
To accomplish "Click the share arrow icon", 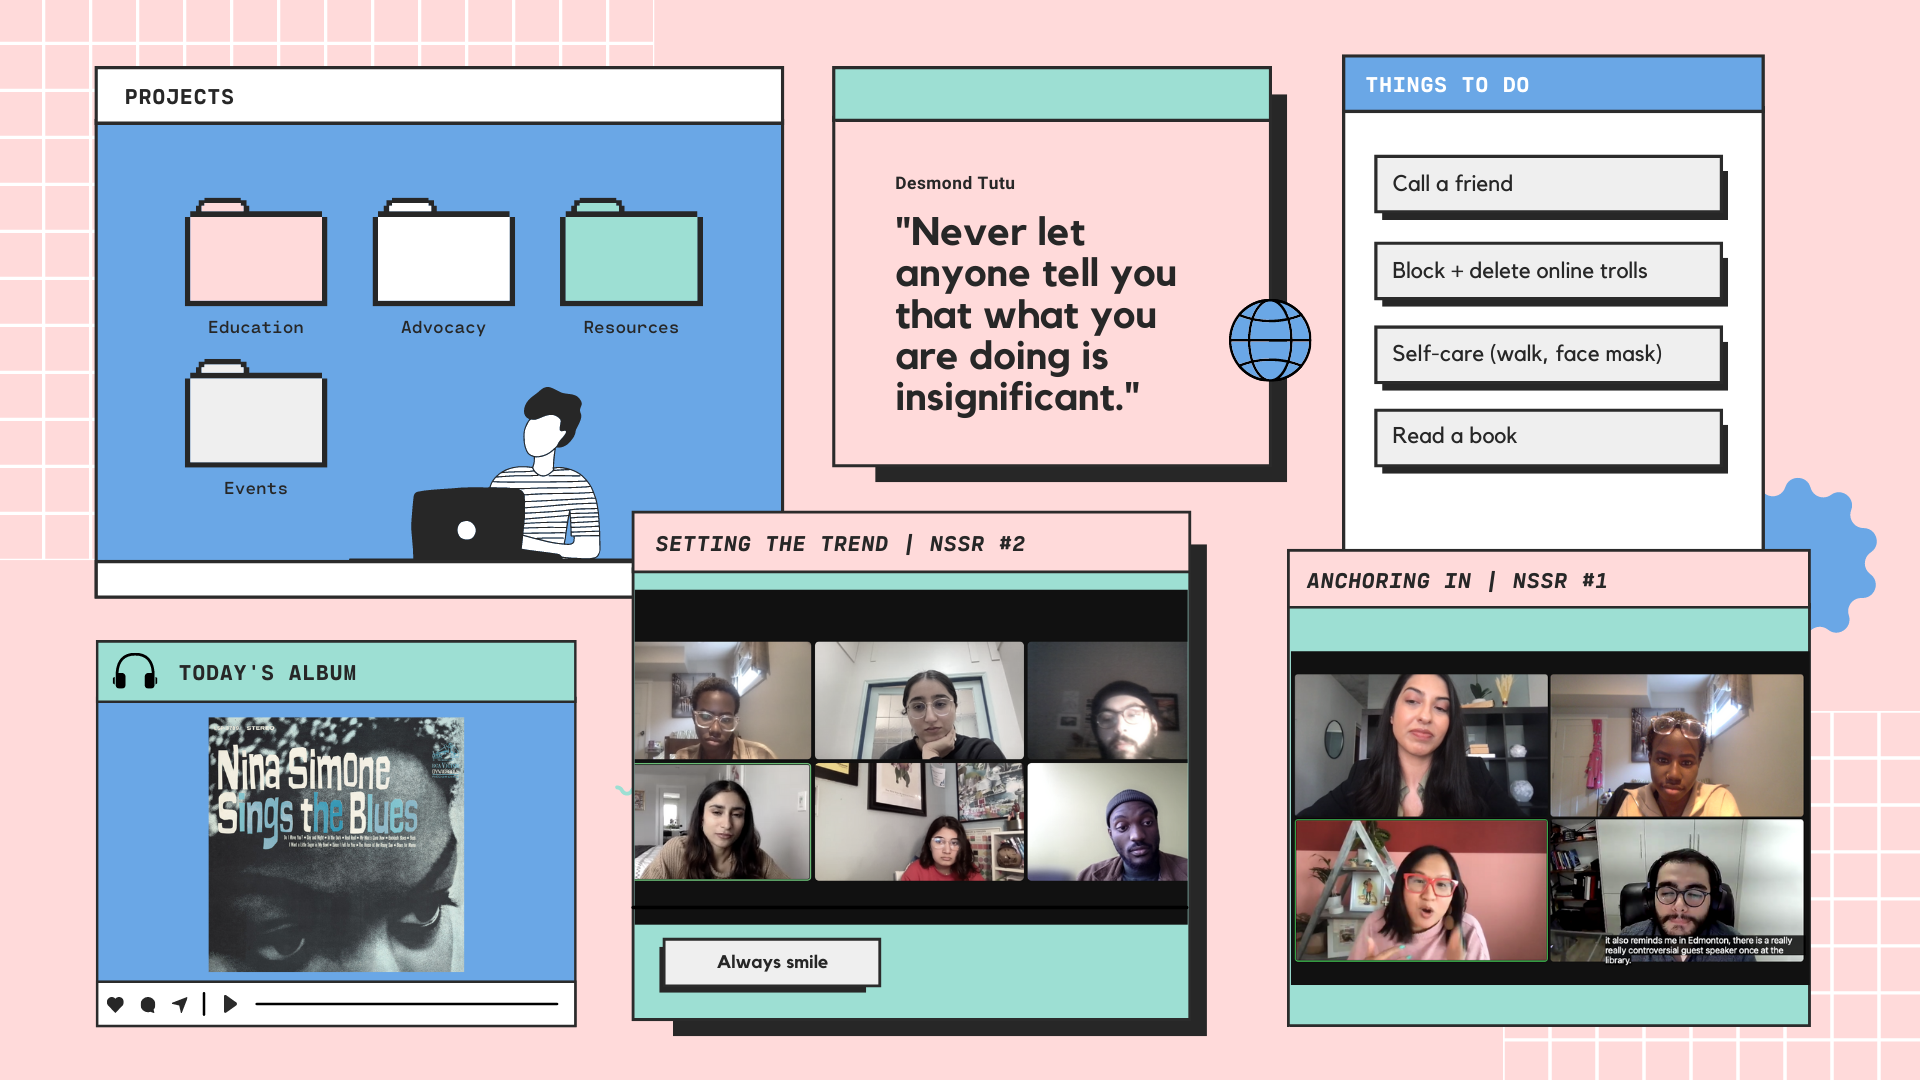I will point(180,1004).
